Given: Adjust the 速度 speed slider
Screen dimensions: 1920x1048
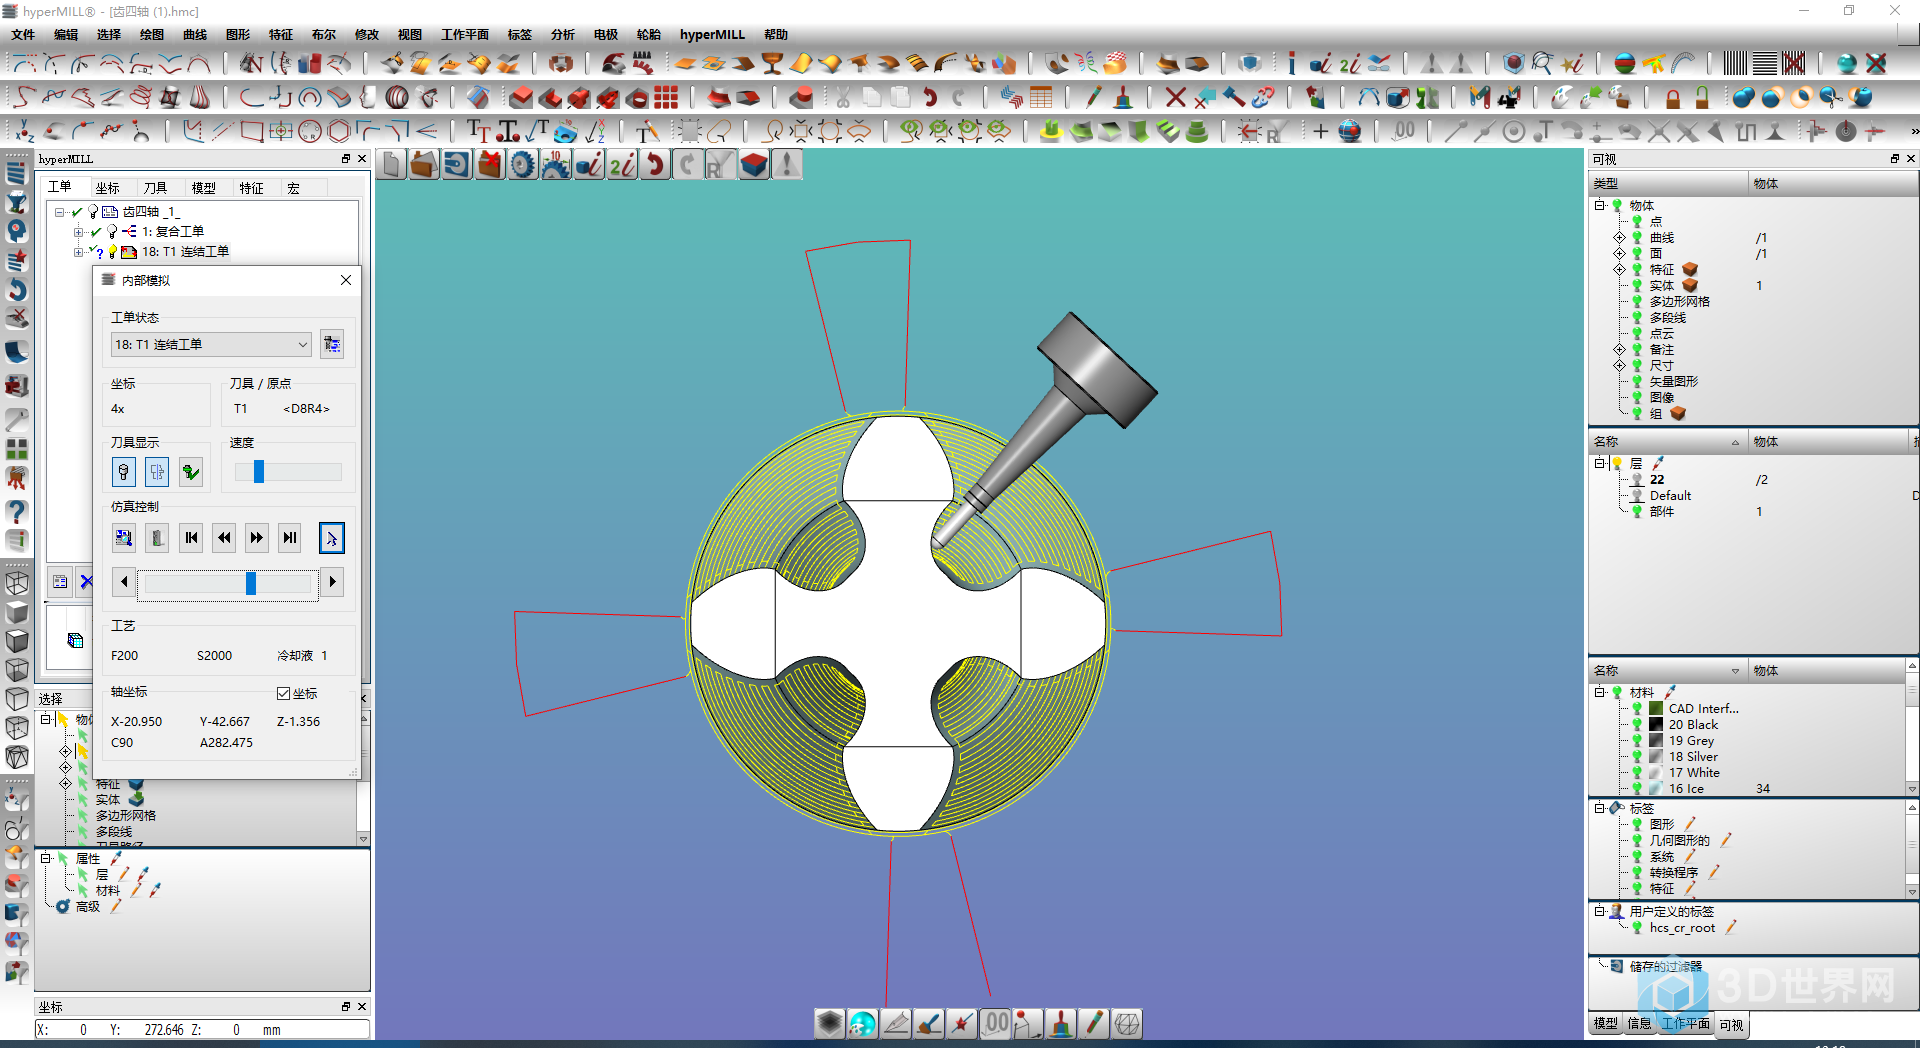Looking at the screenshot, I should pos(259,472).
